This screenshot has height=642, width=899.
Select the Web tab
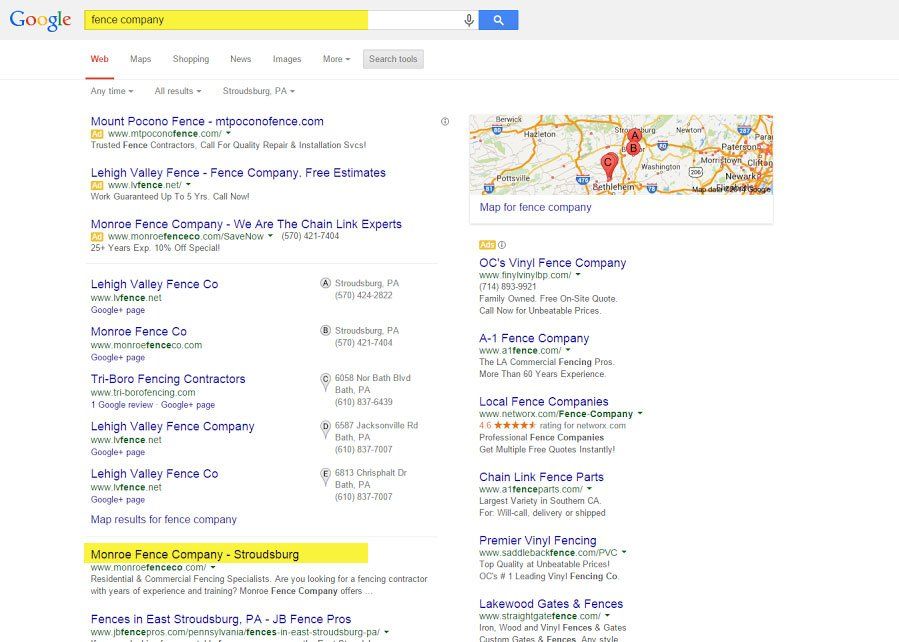pyautogui.click(x=99, y=59)
